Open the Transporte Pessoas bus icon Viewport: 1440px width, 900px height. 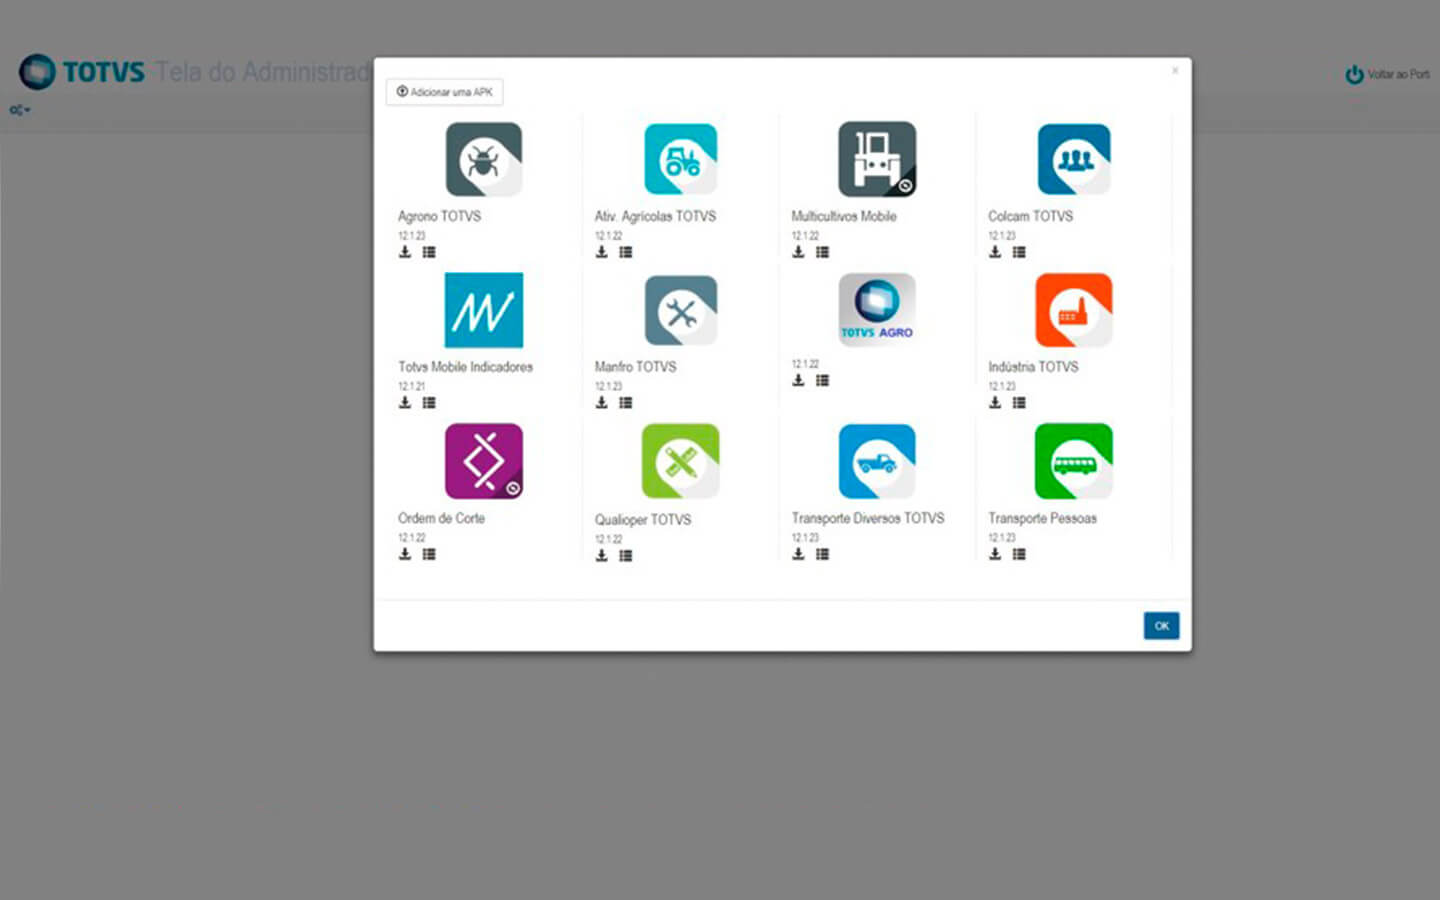(x=1073, y=461)
